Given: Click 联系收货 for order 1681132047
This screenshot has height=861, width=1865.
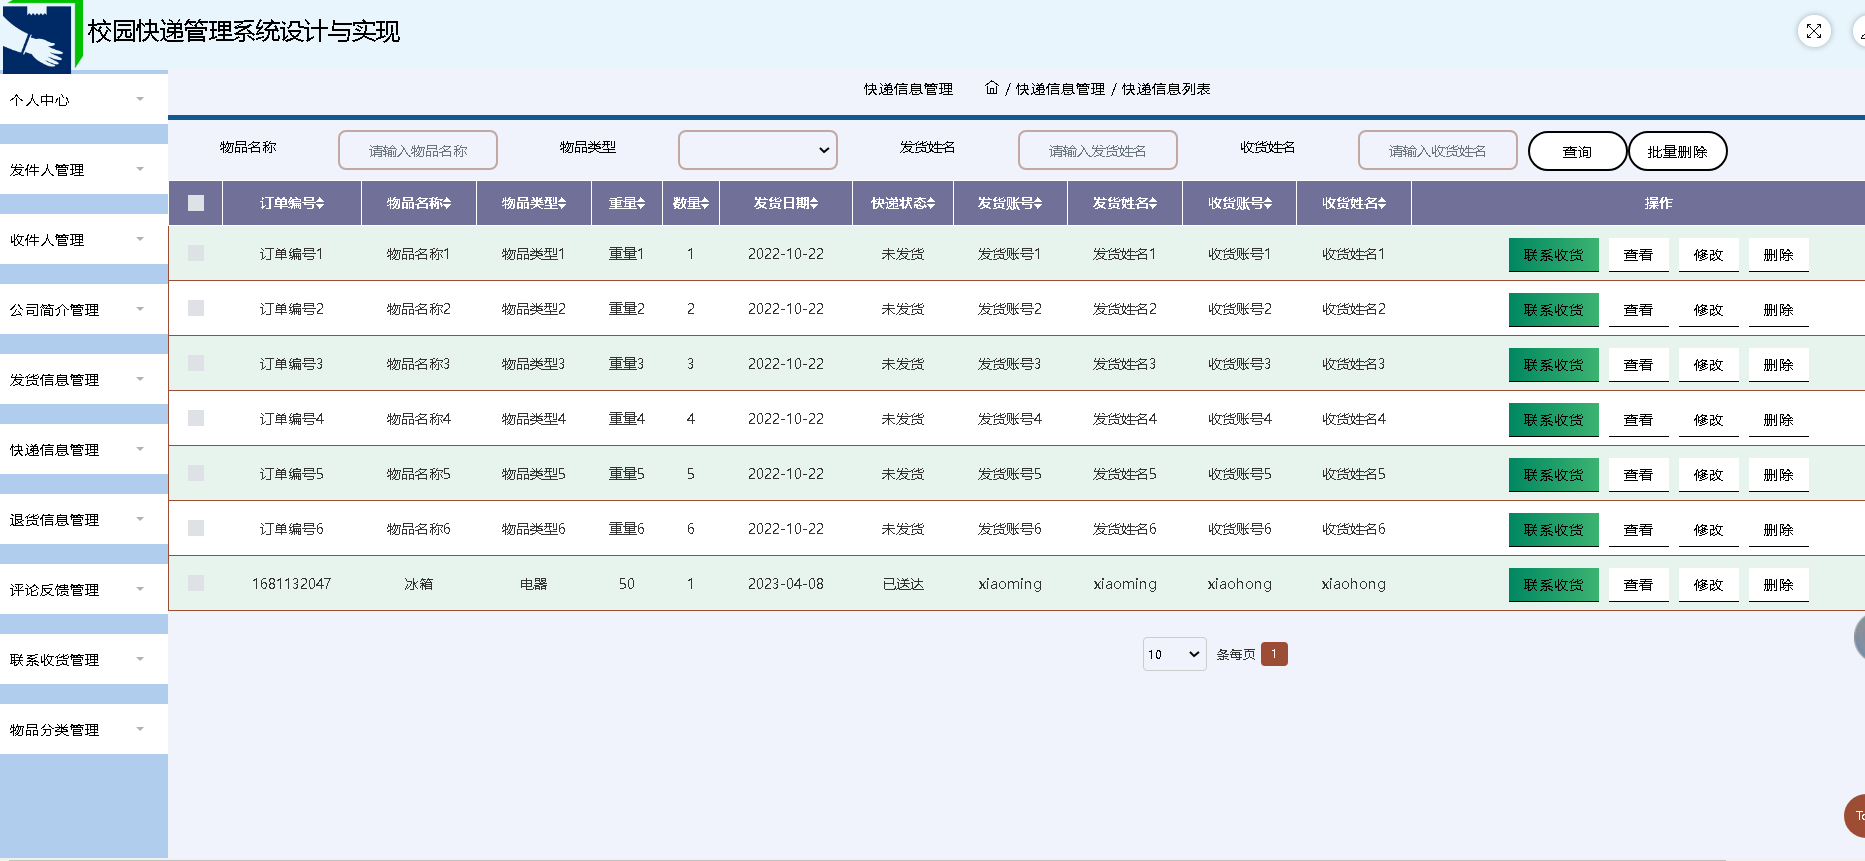Looking at the screenshot, I should tap(1554, 585).
